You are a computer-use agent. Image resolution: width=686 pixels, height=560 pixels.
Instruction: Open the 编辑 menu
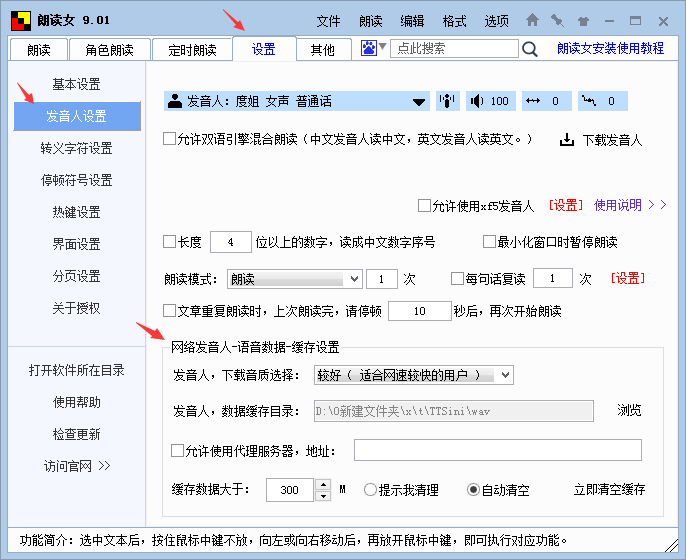click(x=412, y=21)
